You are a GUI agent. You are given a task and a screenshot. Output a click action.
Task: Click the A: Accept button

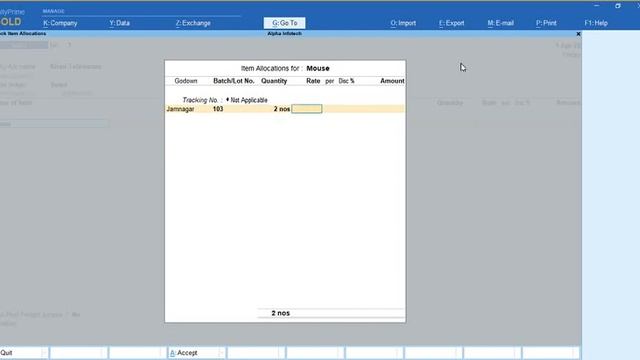(196, 353)
